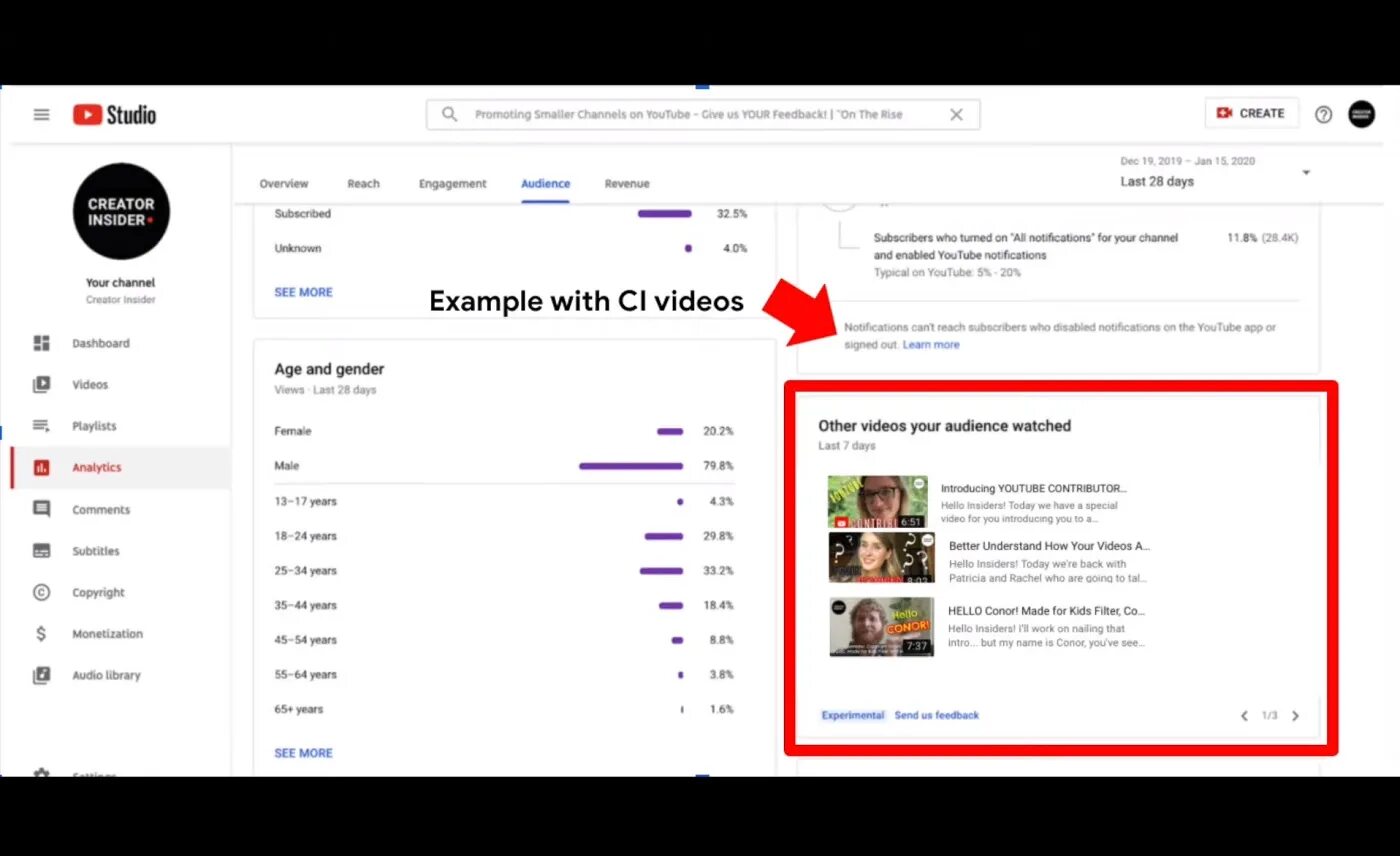The height and width of the screenshot is (856, 1400).
Task: Open Subtitles in the sidebar
Action: (x=120, y=551)
